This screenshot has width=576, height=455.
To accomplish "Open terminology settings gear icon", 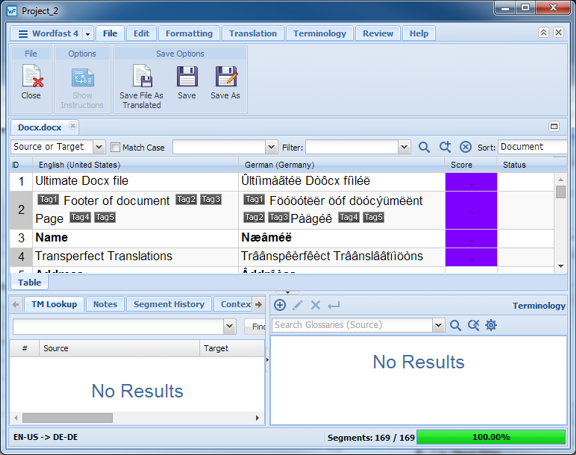I will [491, 325].
